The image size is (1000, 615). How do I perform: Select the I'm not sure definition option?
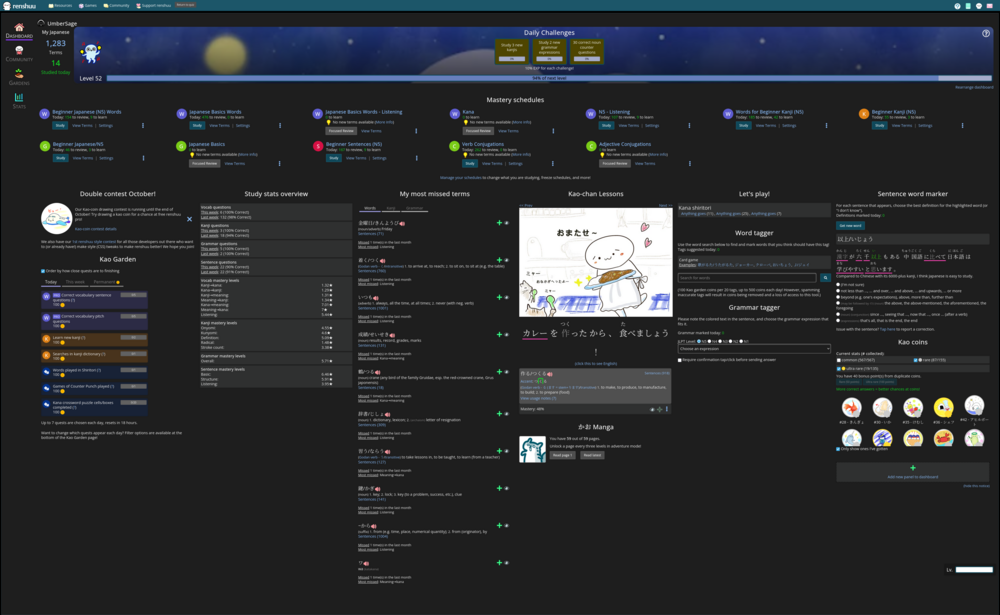[839, 284]
